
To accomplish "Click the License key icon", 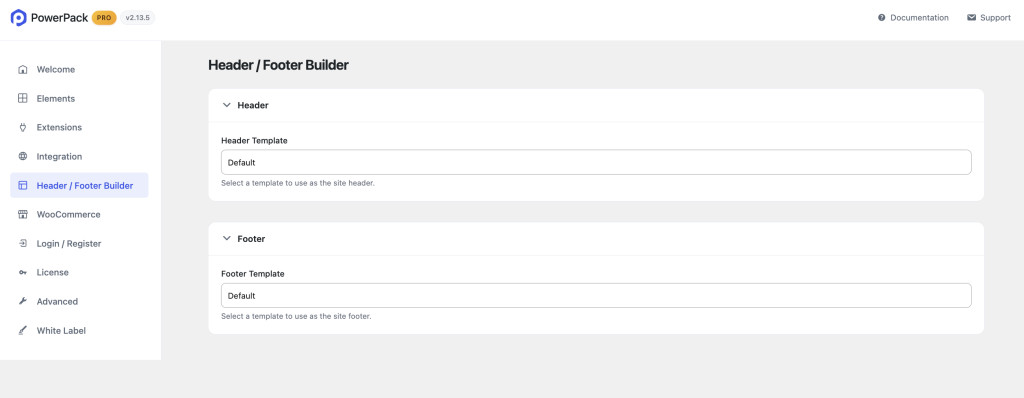I will pos(23,273).
